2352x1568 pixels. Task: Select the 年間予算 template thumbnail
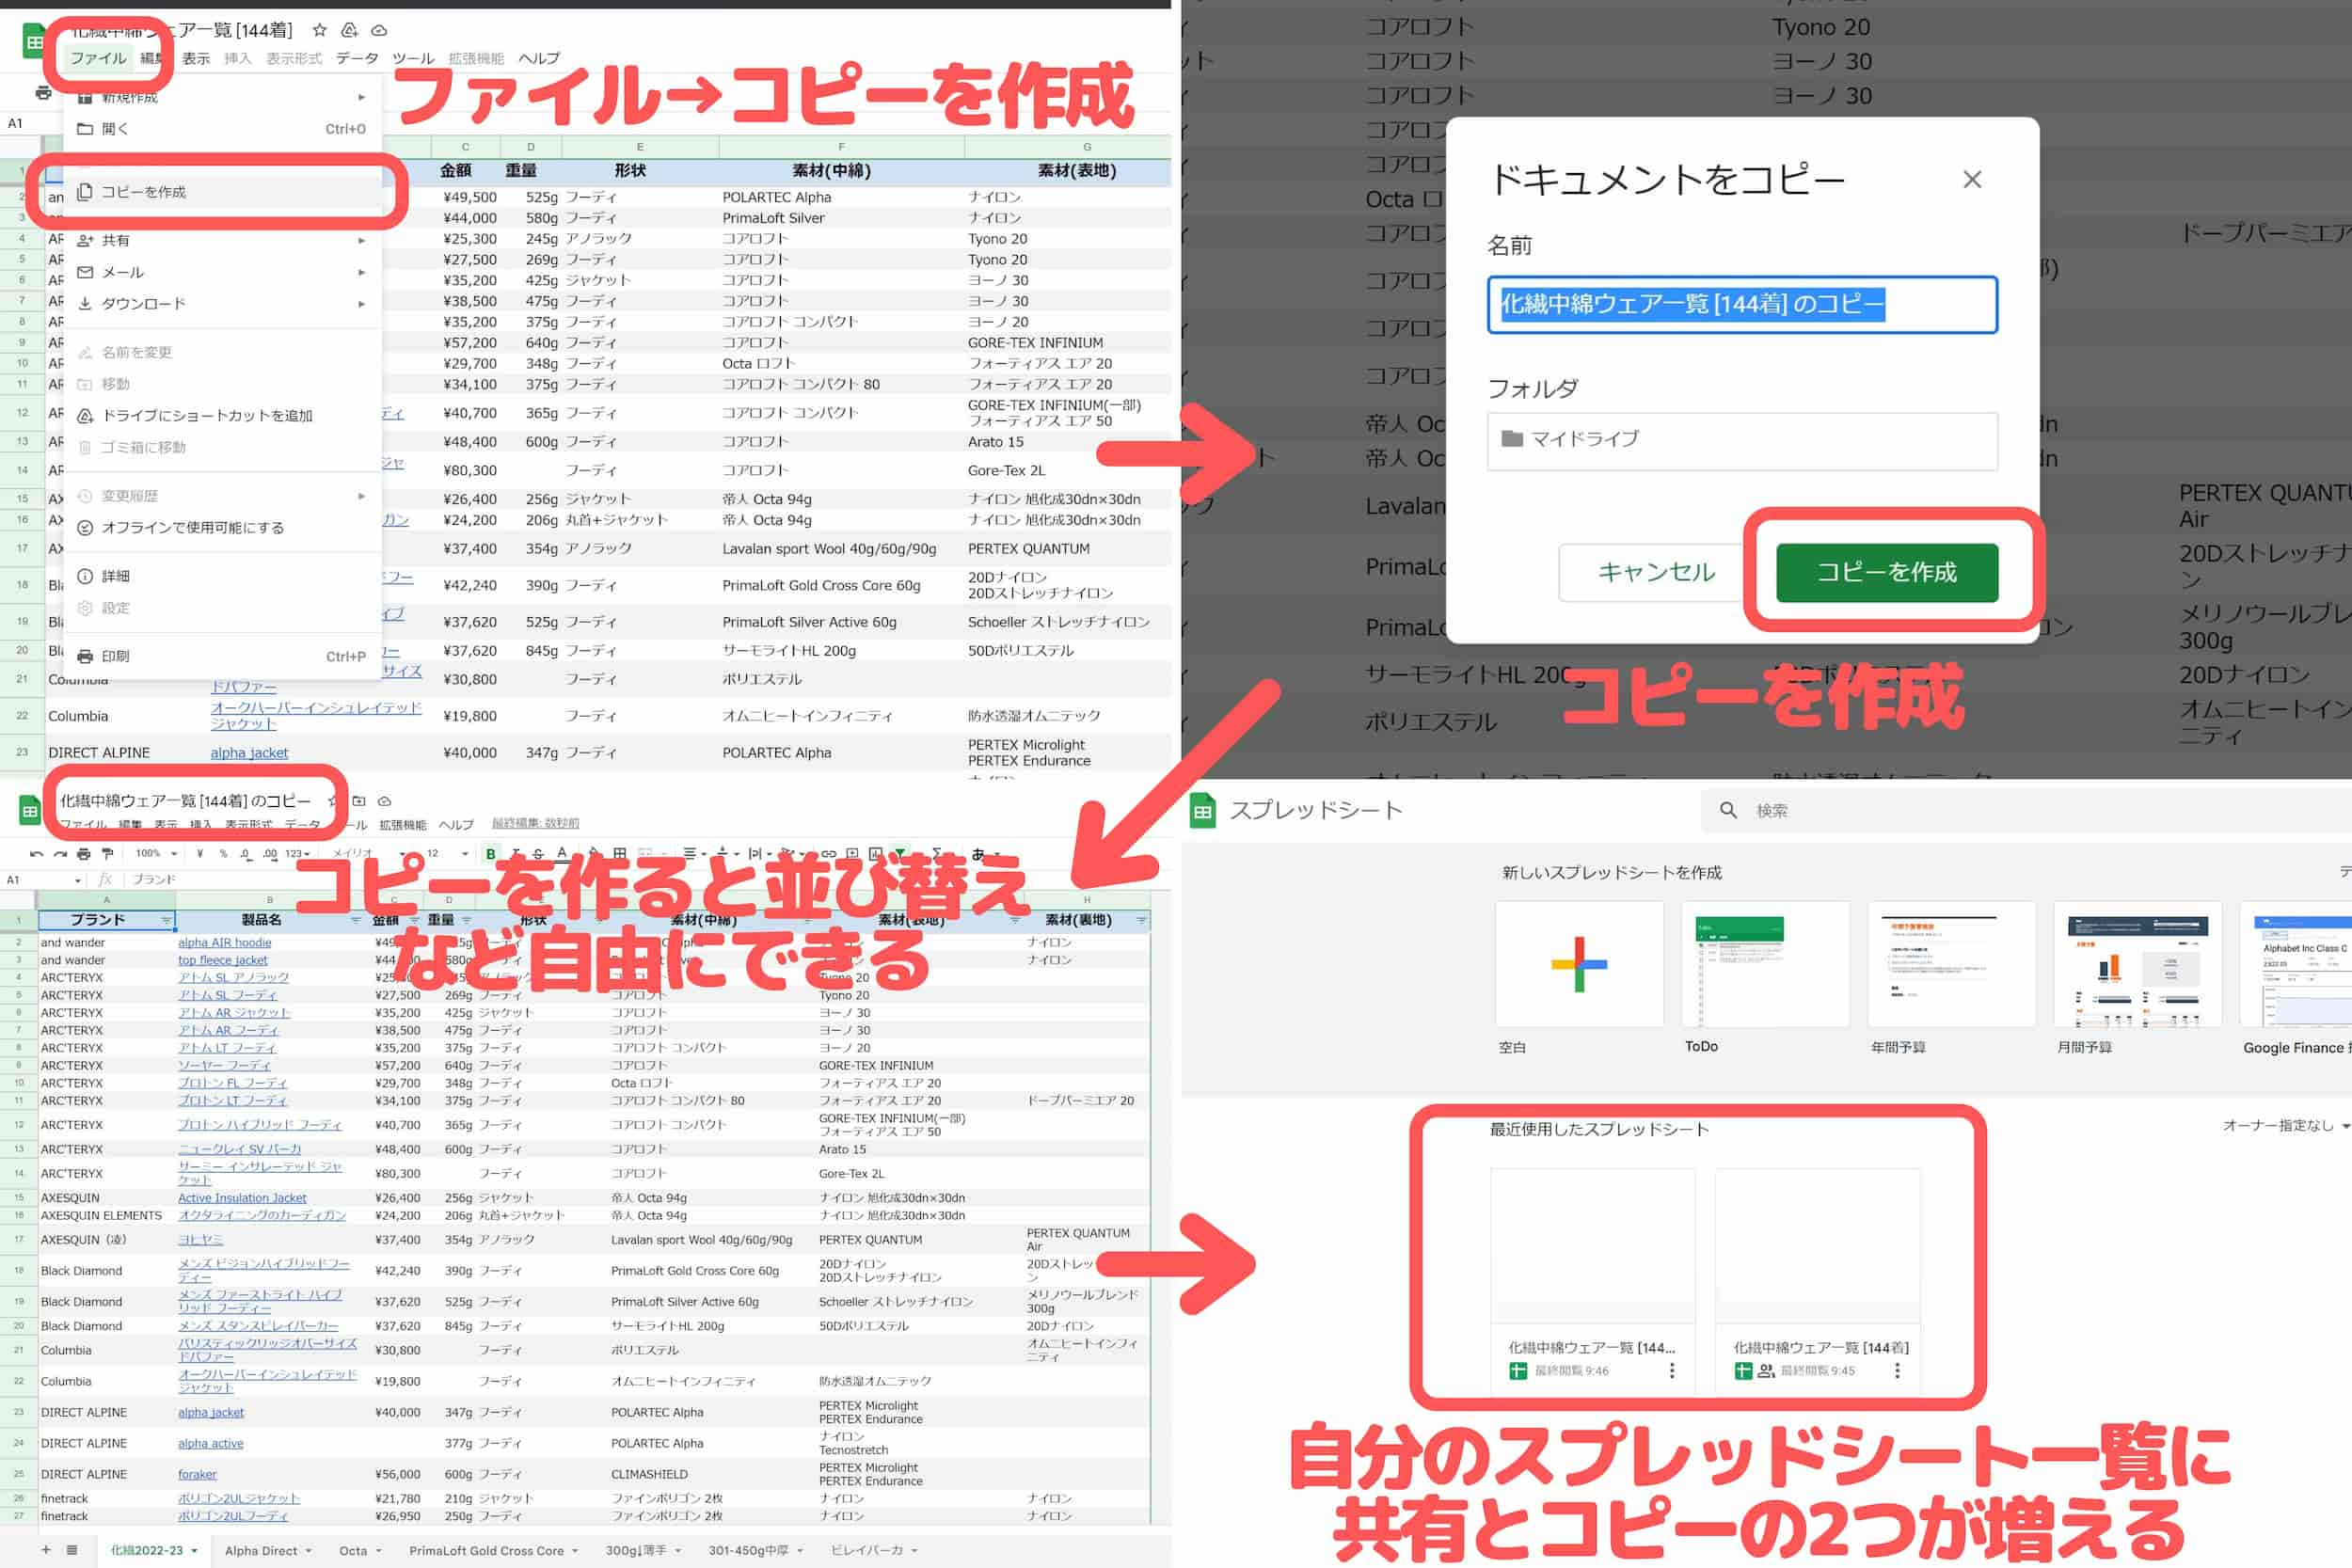pyautogui.click(x=1951, y=964)
